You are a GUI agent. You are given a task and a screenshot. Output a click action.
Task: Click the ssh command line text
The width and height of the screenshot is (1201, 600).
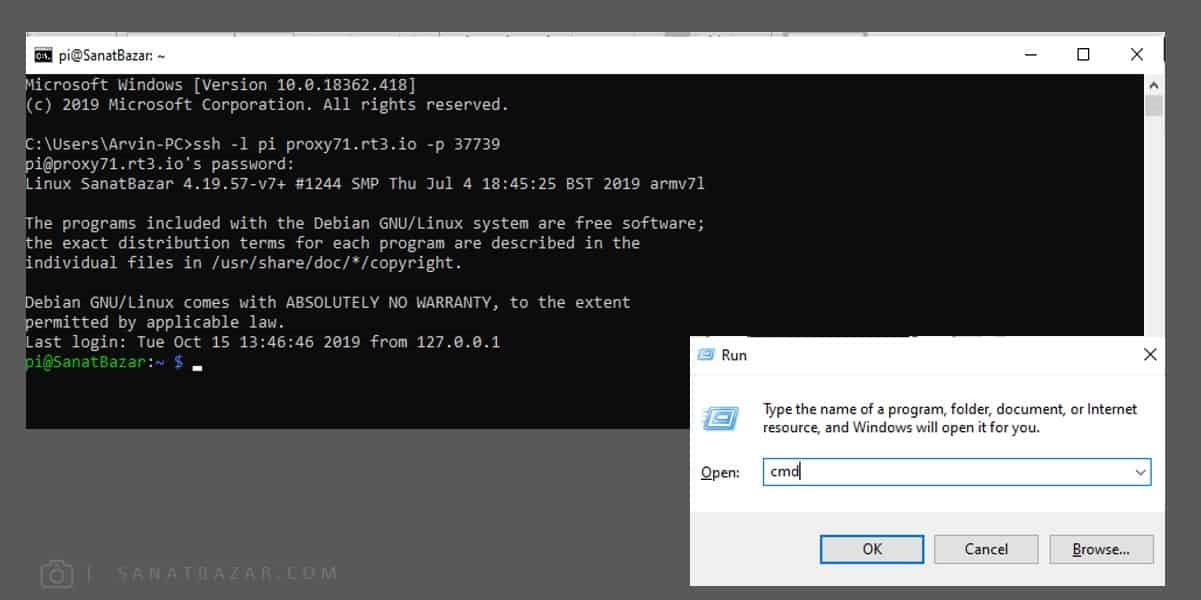click(262, 144)
